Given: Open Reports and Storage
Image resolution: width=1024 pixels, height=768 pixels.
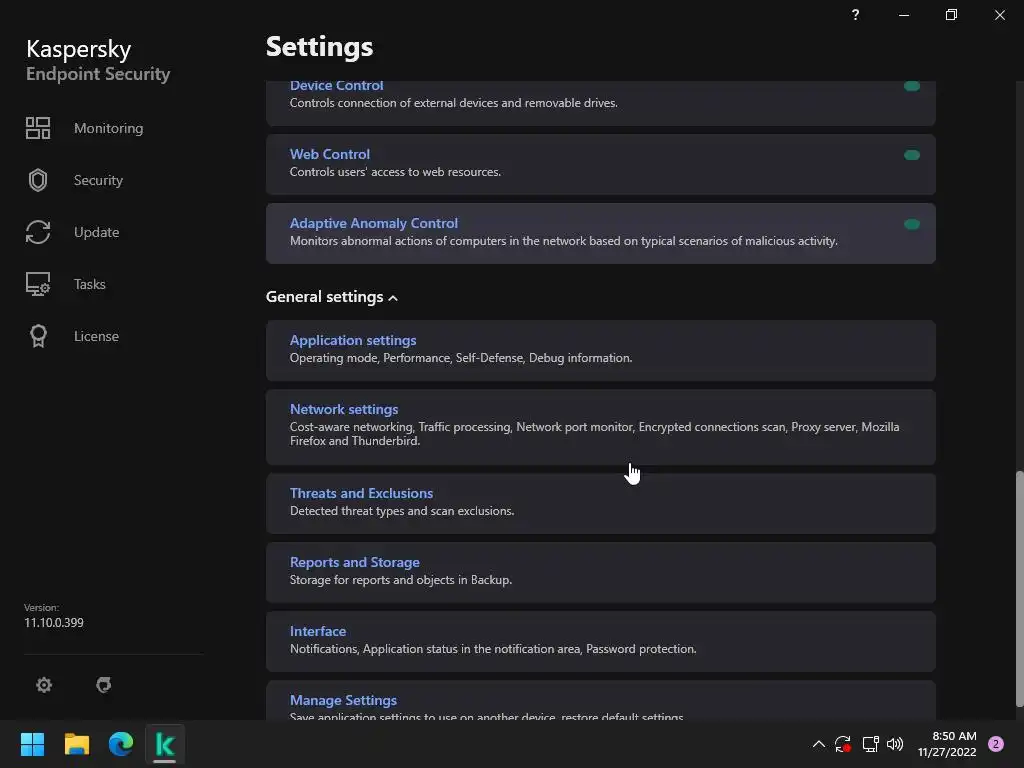Looking at the screenshot, I should [355, 562].
